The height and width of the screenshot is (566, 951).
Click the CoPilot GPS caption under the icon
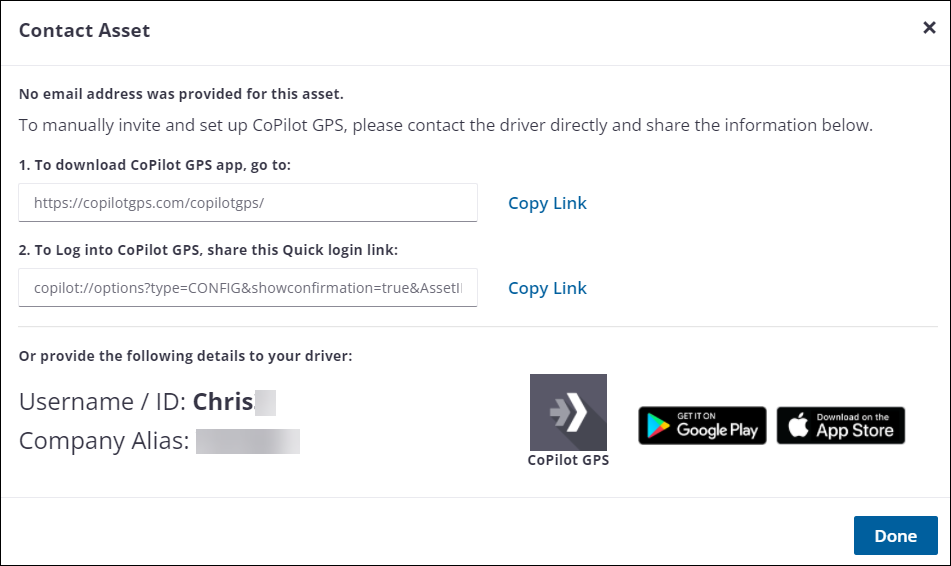click(x=568, y=460)
